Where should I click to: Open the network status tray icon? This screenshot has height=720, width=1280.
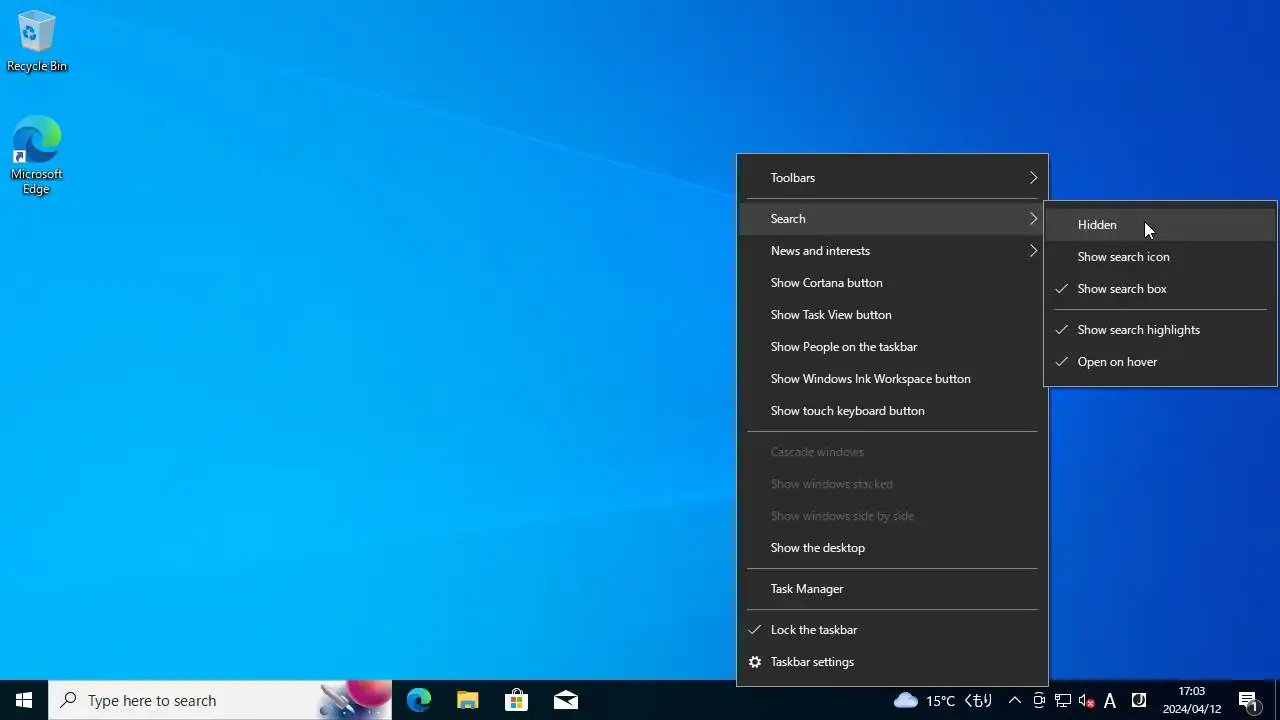(1063, 700)
